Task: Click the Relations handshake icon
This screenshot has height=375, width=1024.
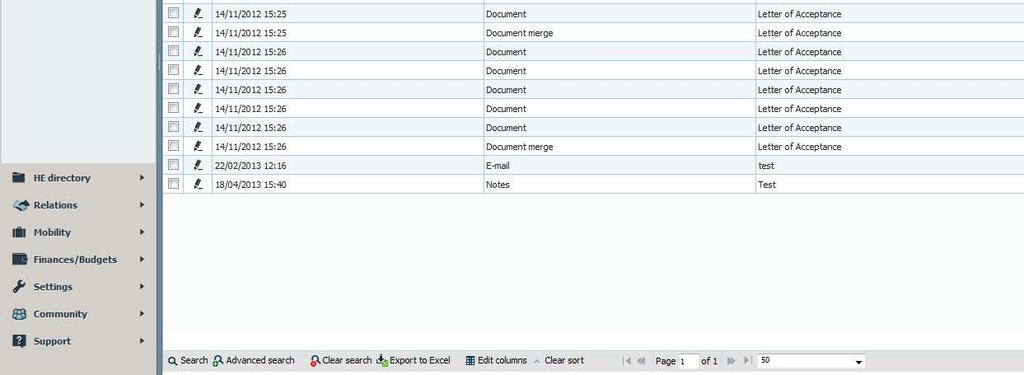Action: [20, 205]
